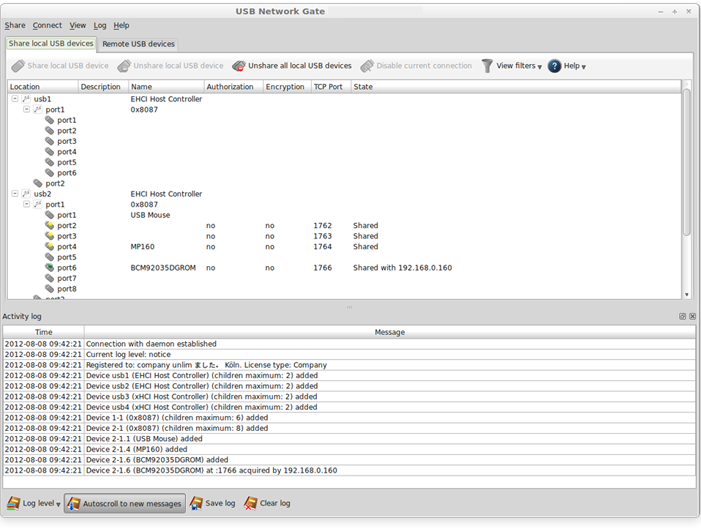Click the Unshare local USB device icon

(124, 66)
